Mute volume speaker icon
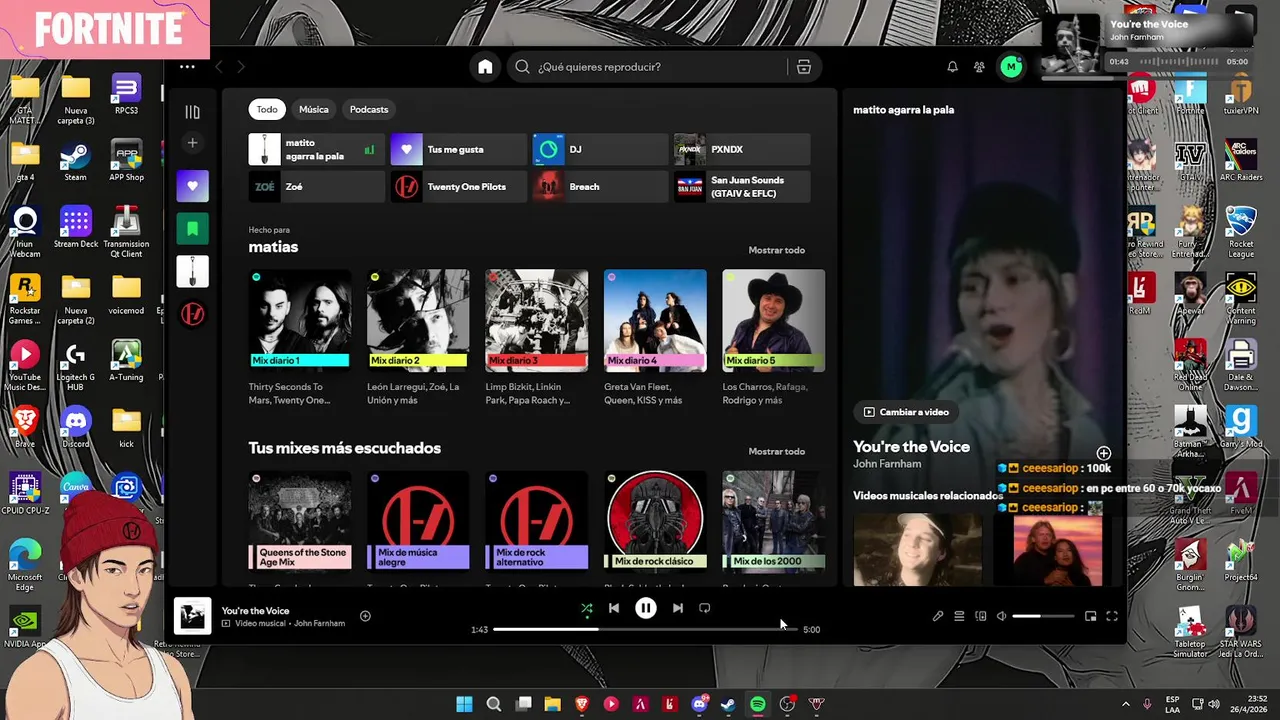1280x720 pixels. [1001, 616]
